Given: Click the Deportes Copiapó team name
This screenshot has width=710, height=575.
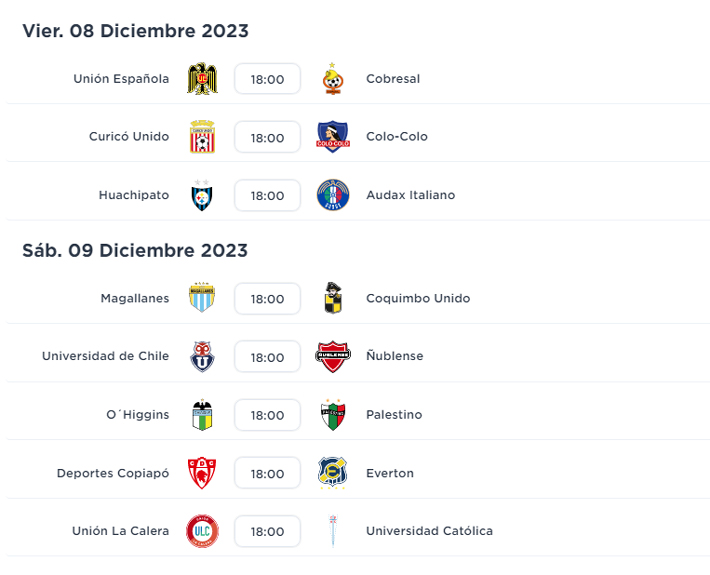Looking at the screenshot, I should 113,473.
